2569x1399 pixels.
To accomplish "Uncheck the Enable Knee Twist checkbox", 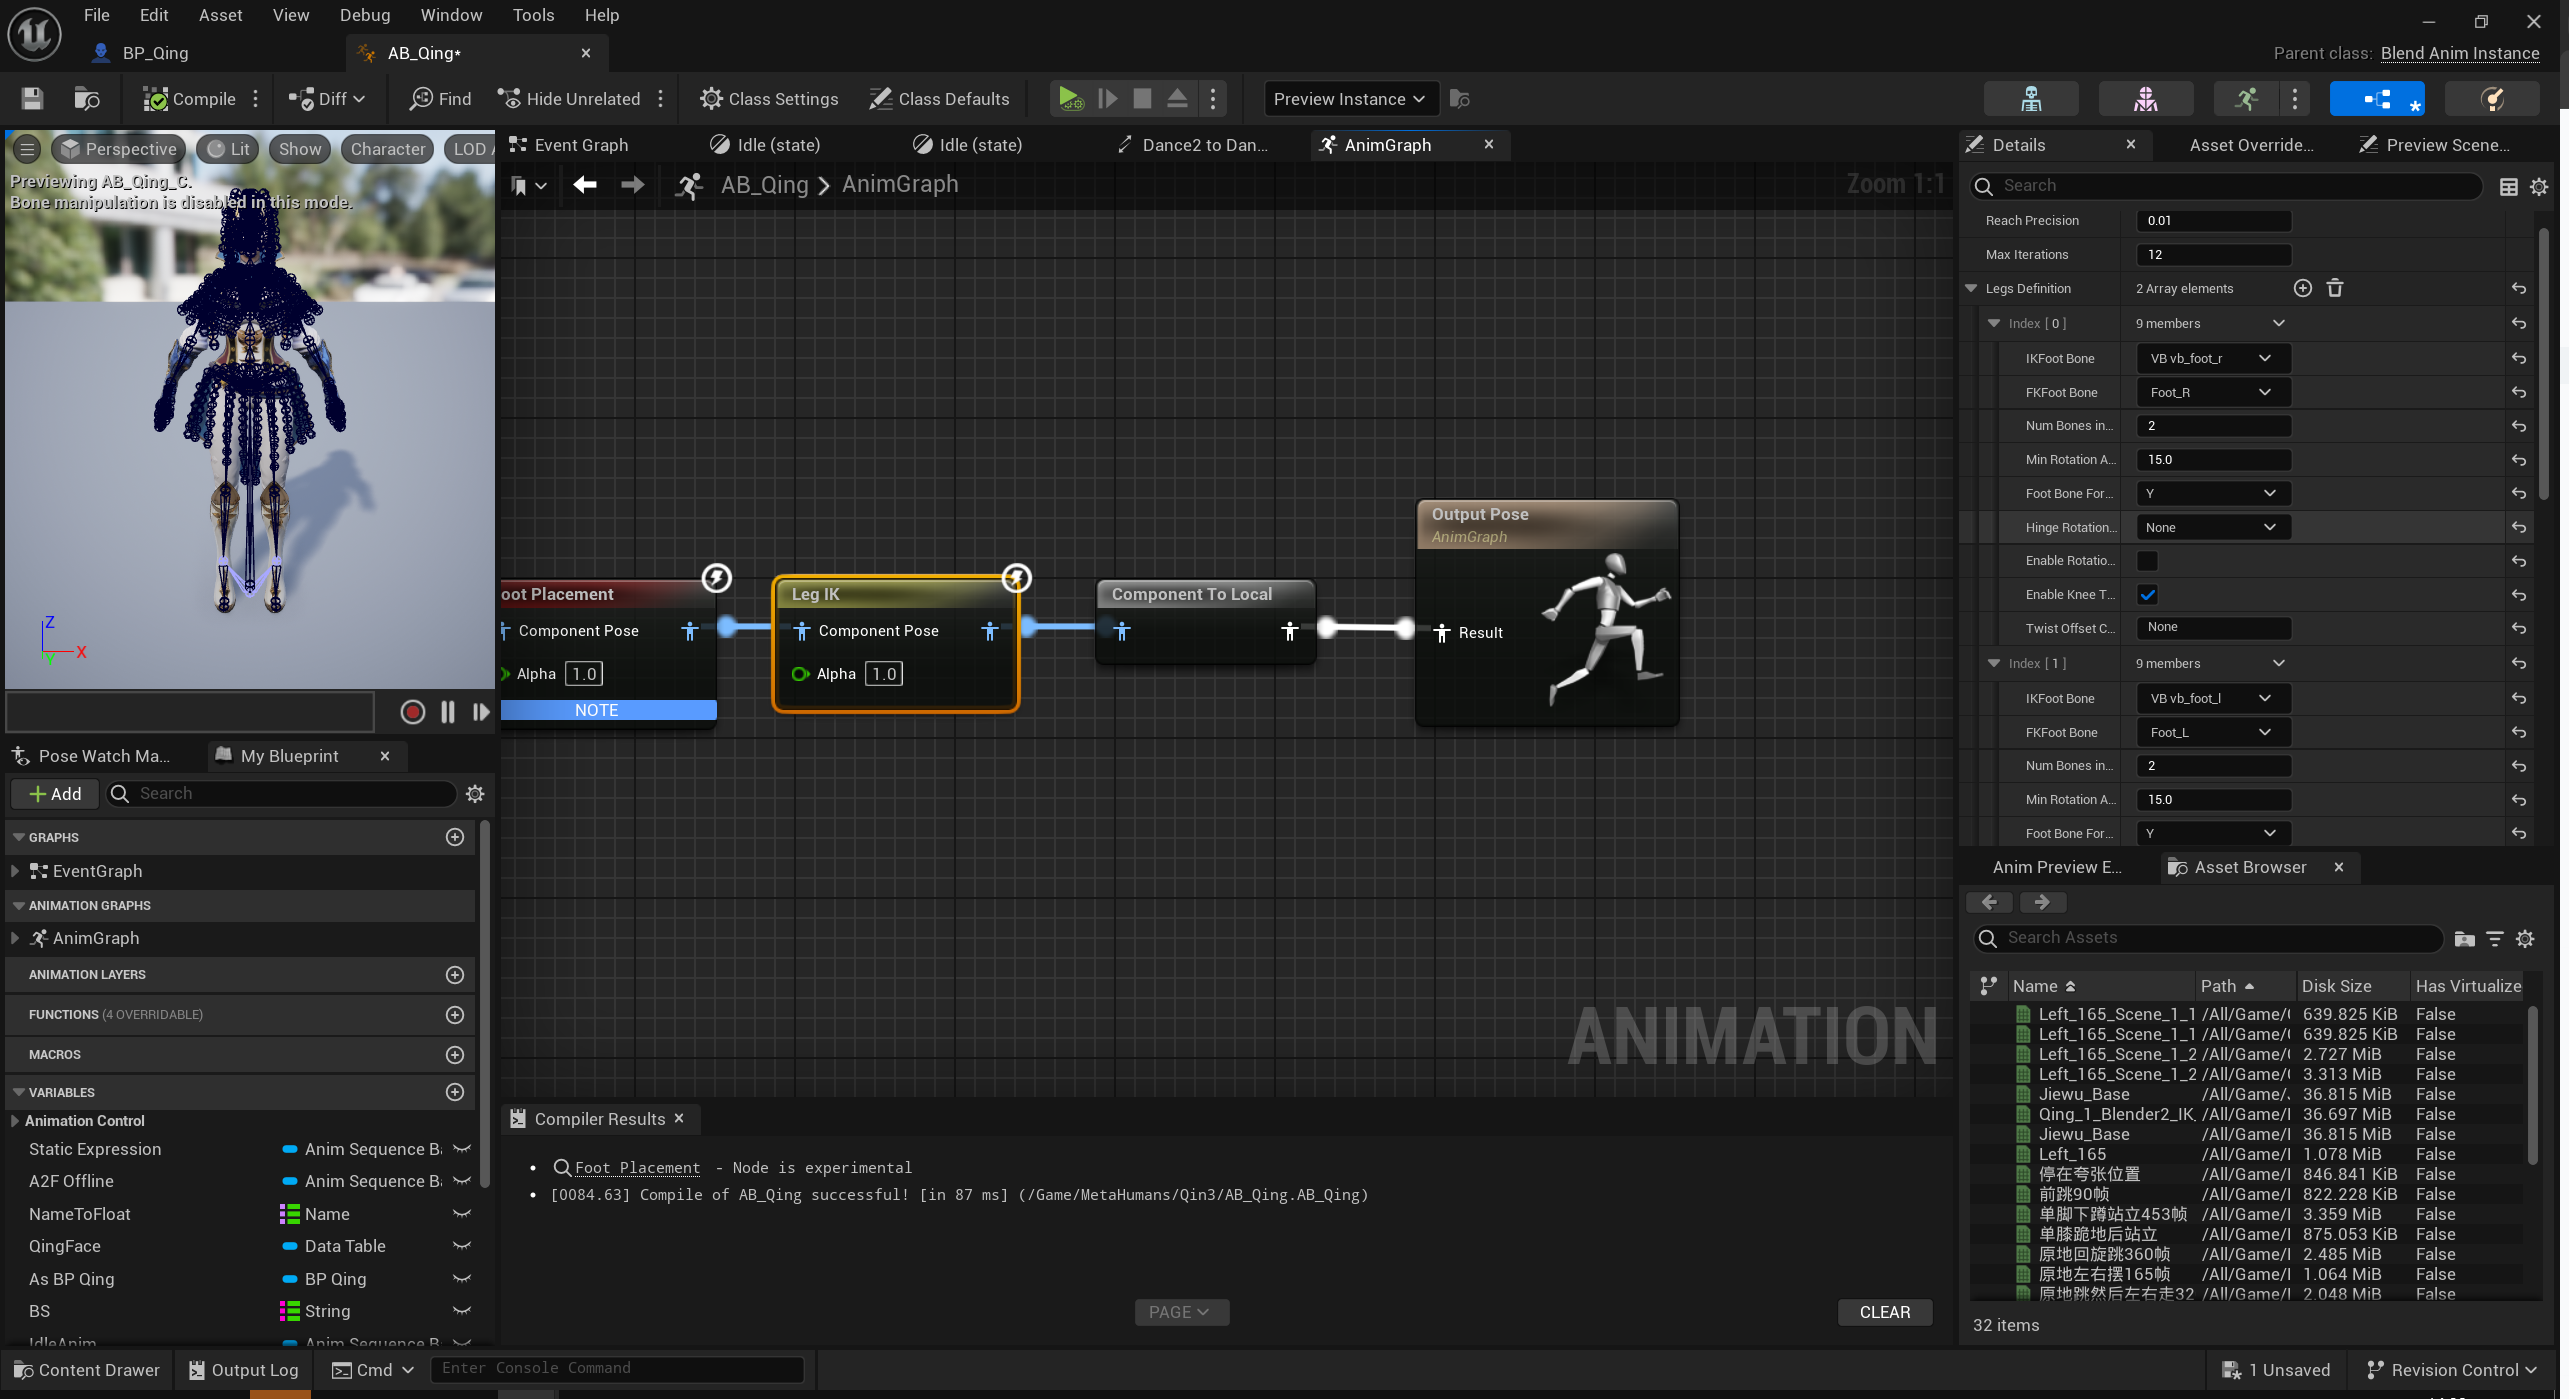I will pyautogui.click(x=2147, y=595).
